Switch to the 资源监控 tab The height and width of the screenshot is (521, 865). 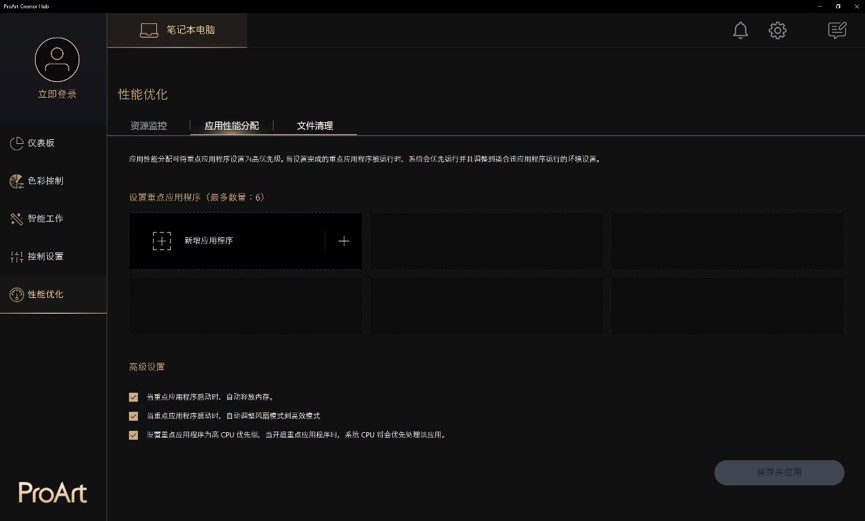pos(148,126)
